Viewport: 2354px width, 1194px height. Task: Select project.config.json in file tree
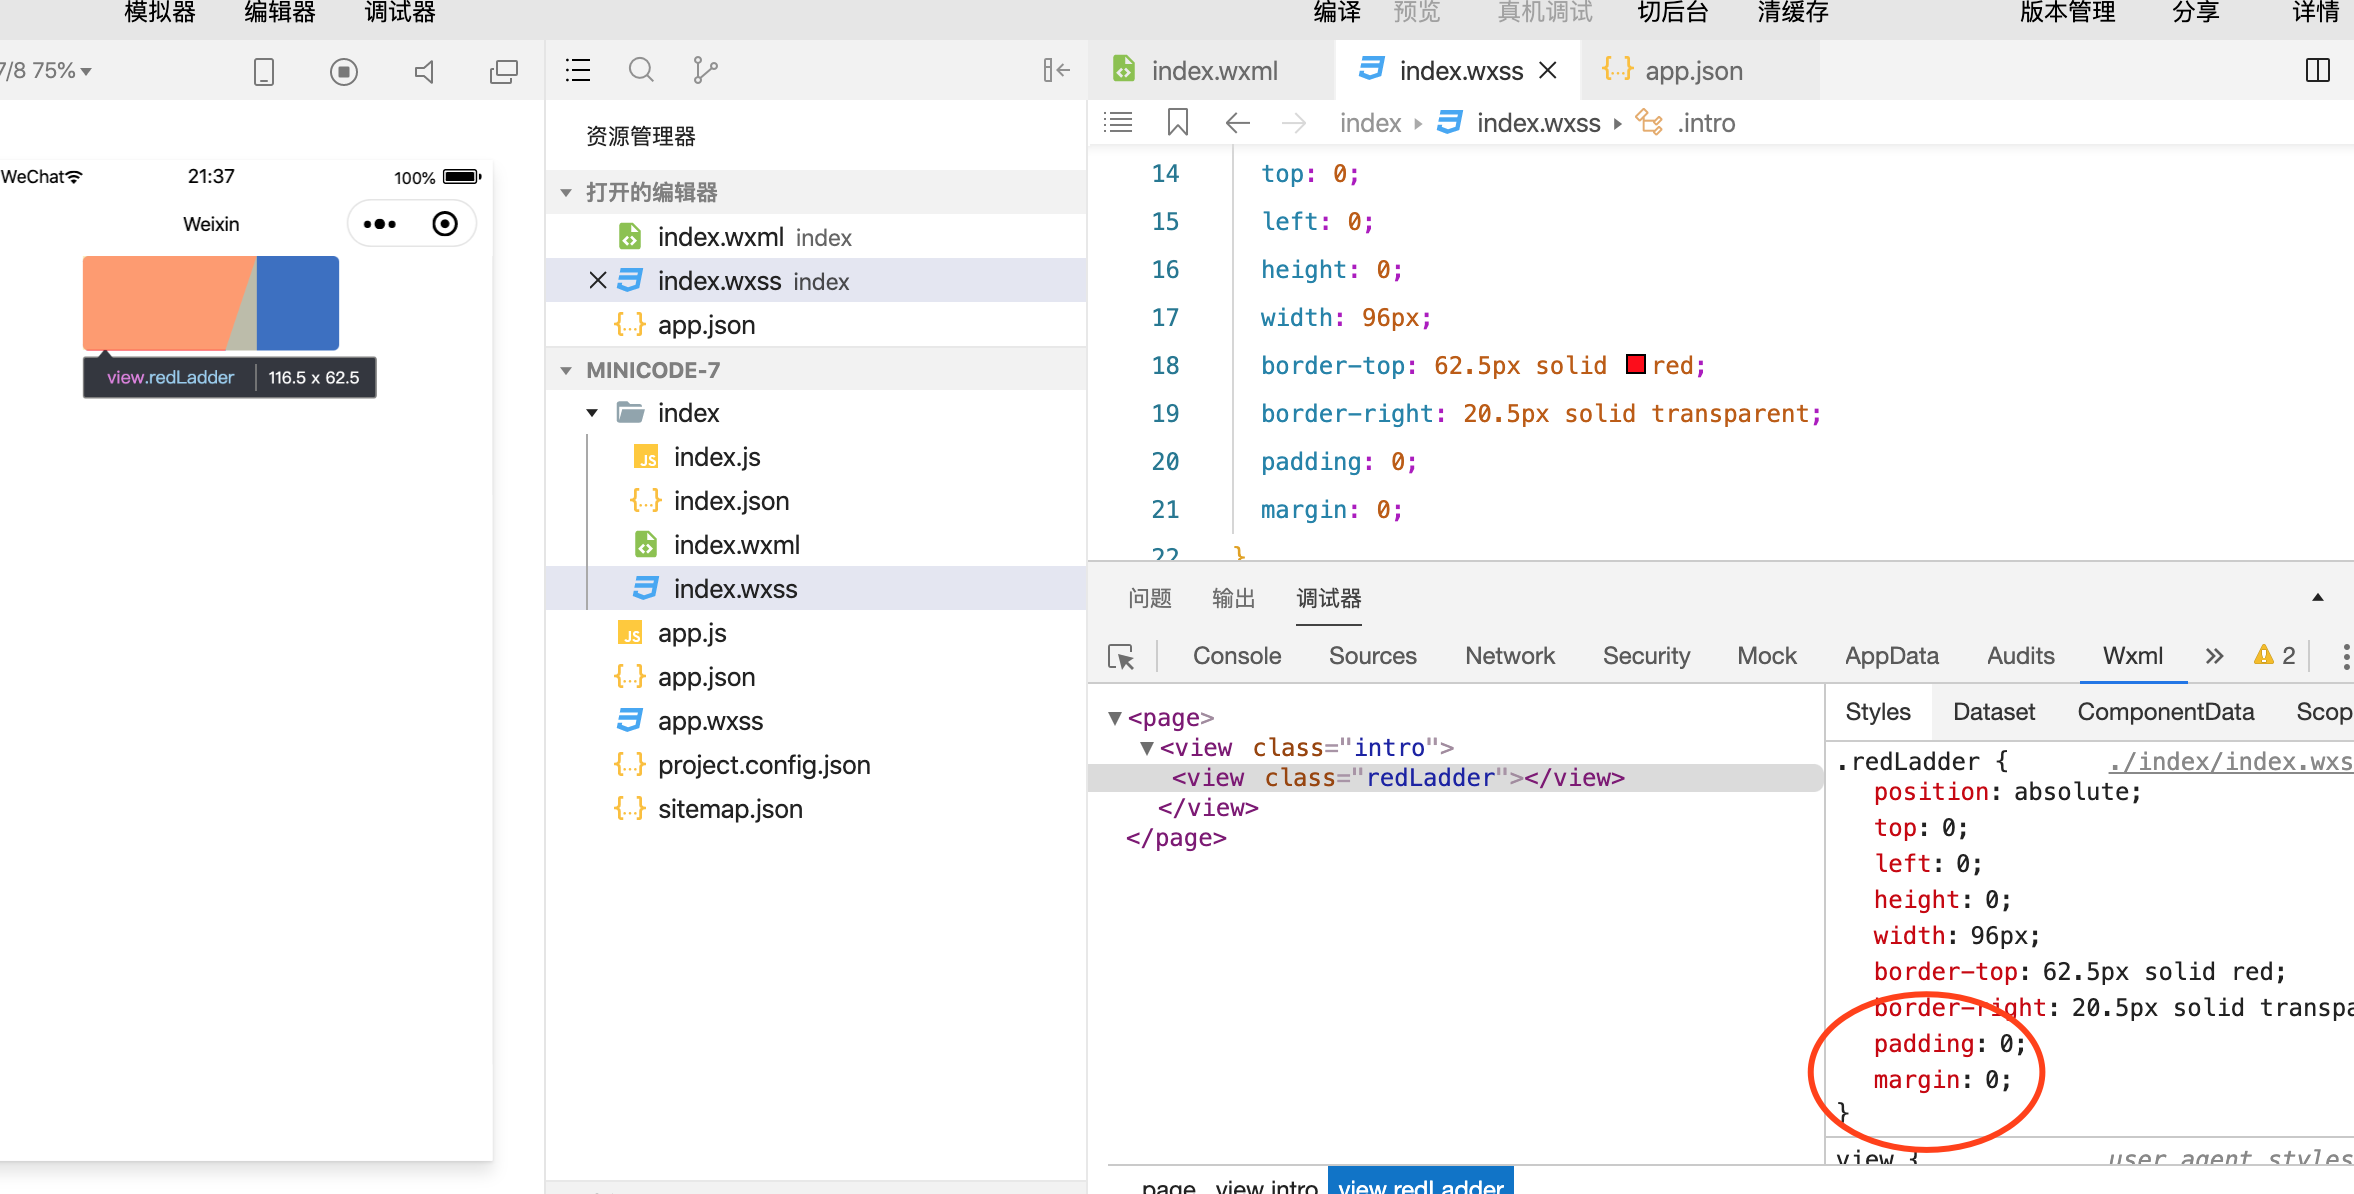(763, 765)
